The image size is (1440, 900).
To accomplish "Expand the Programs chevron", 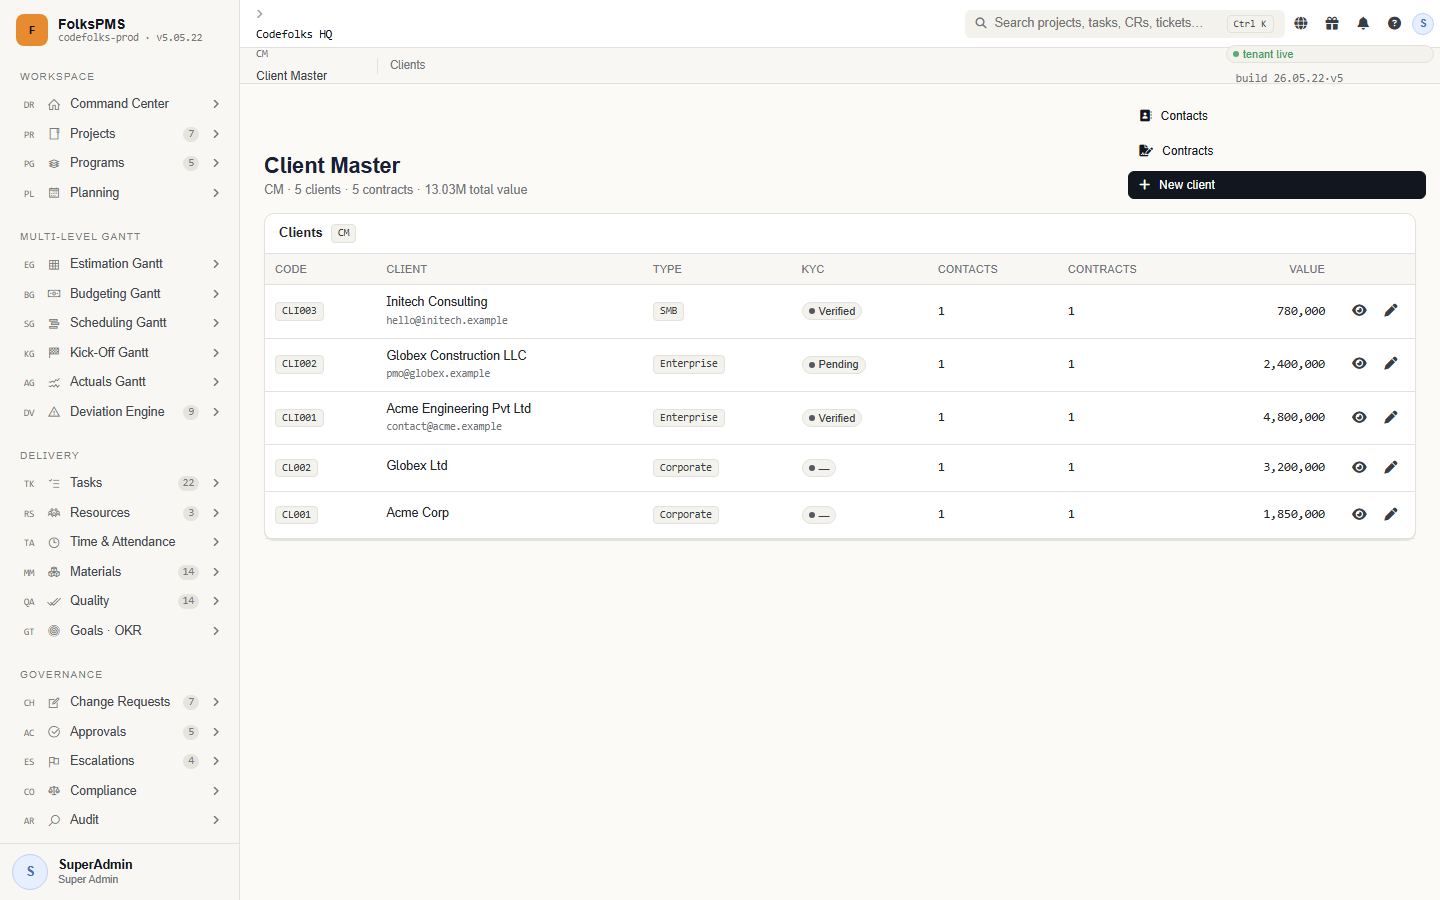I will 216,163.
